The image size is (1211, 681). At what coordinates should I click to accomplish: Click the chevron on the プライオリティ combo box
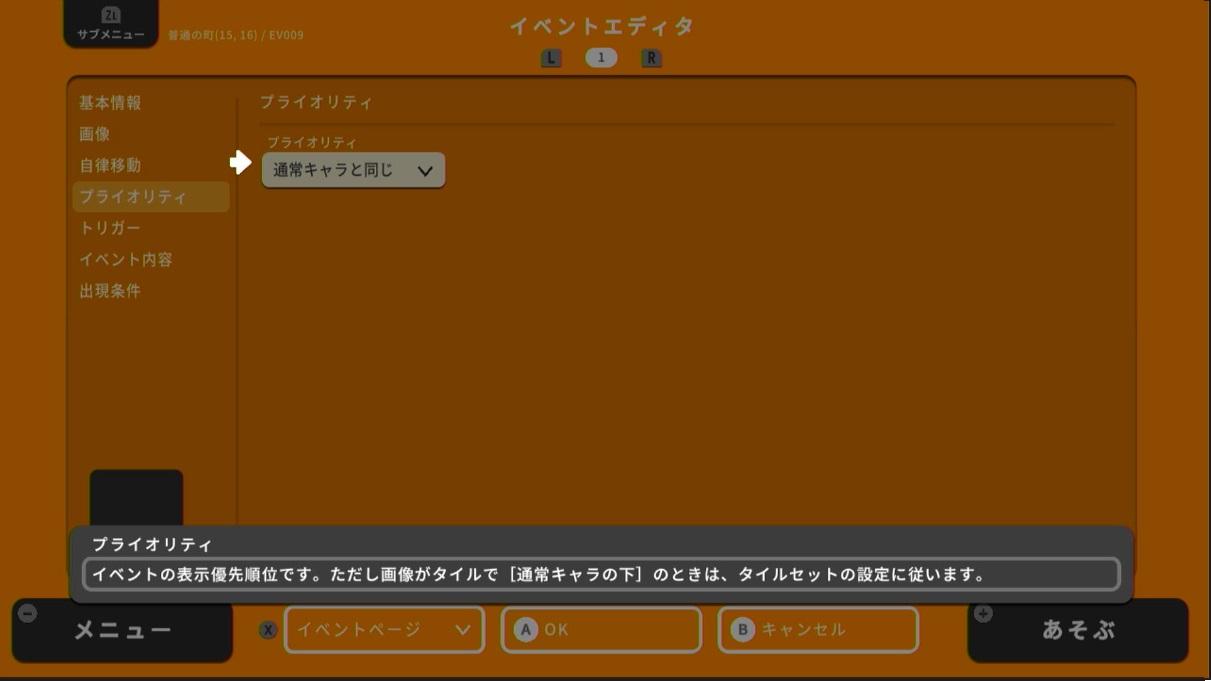[x=427, y=170]
